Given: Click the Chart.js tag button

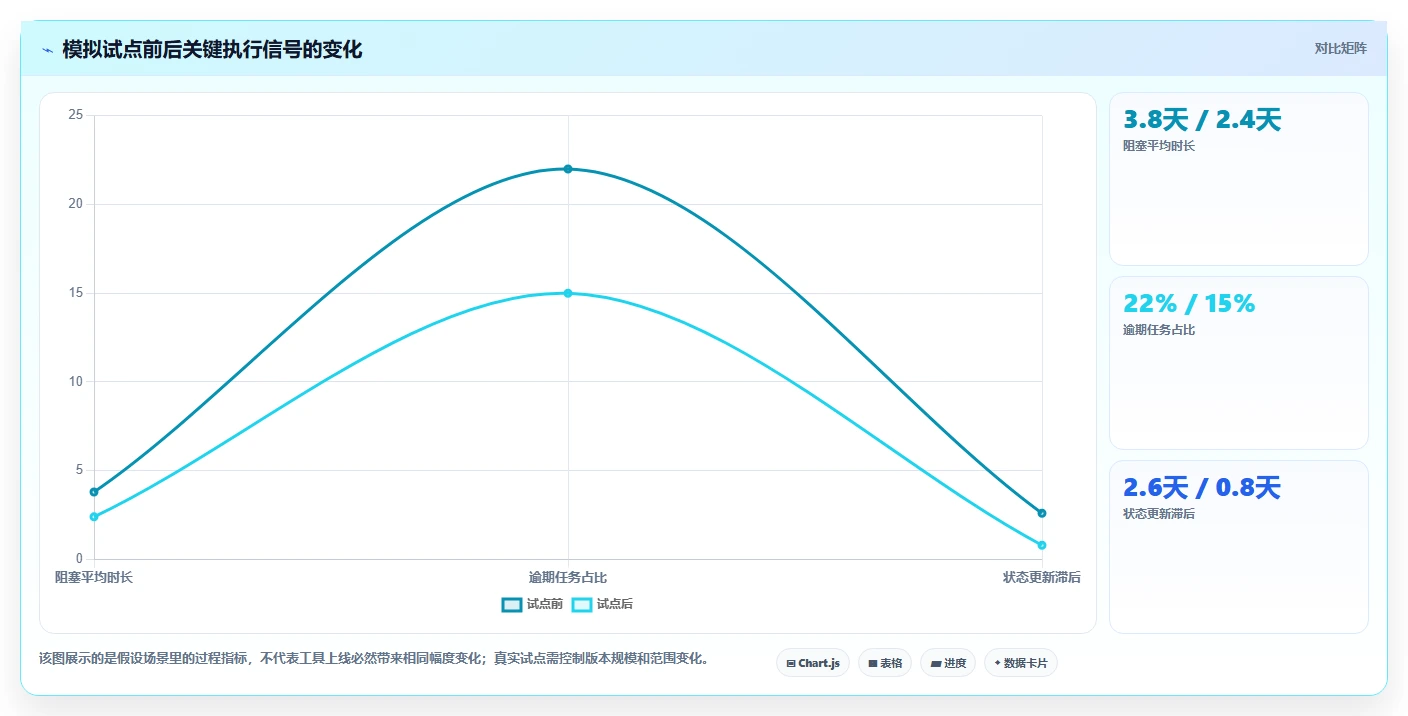Looking at the screenshot, I should [813, 663].
